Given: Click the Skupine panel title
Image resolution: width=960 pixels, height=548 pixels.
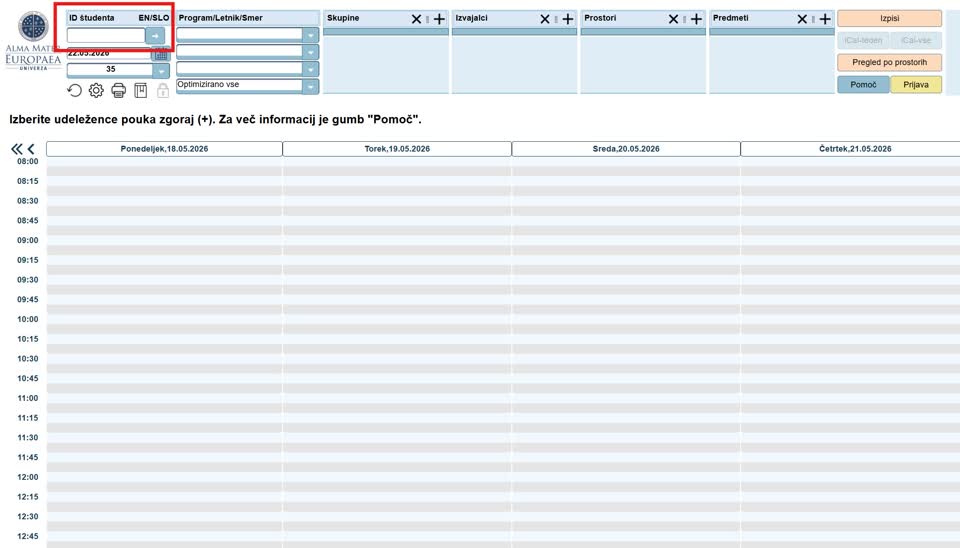Looking at the screenshot, I should (343, 18).
